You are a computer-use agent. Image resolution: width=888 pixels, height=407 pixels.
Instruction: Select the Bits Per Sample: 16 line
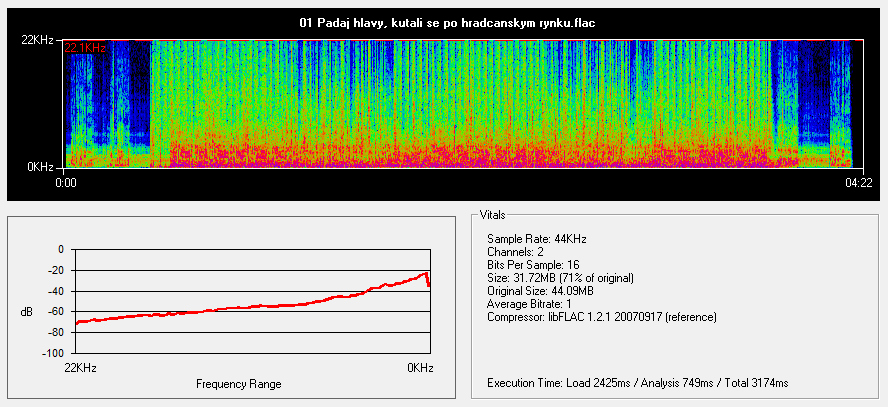[x=536, y=265]
